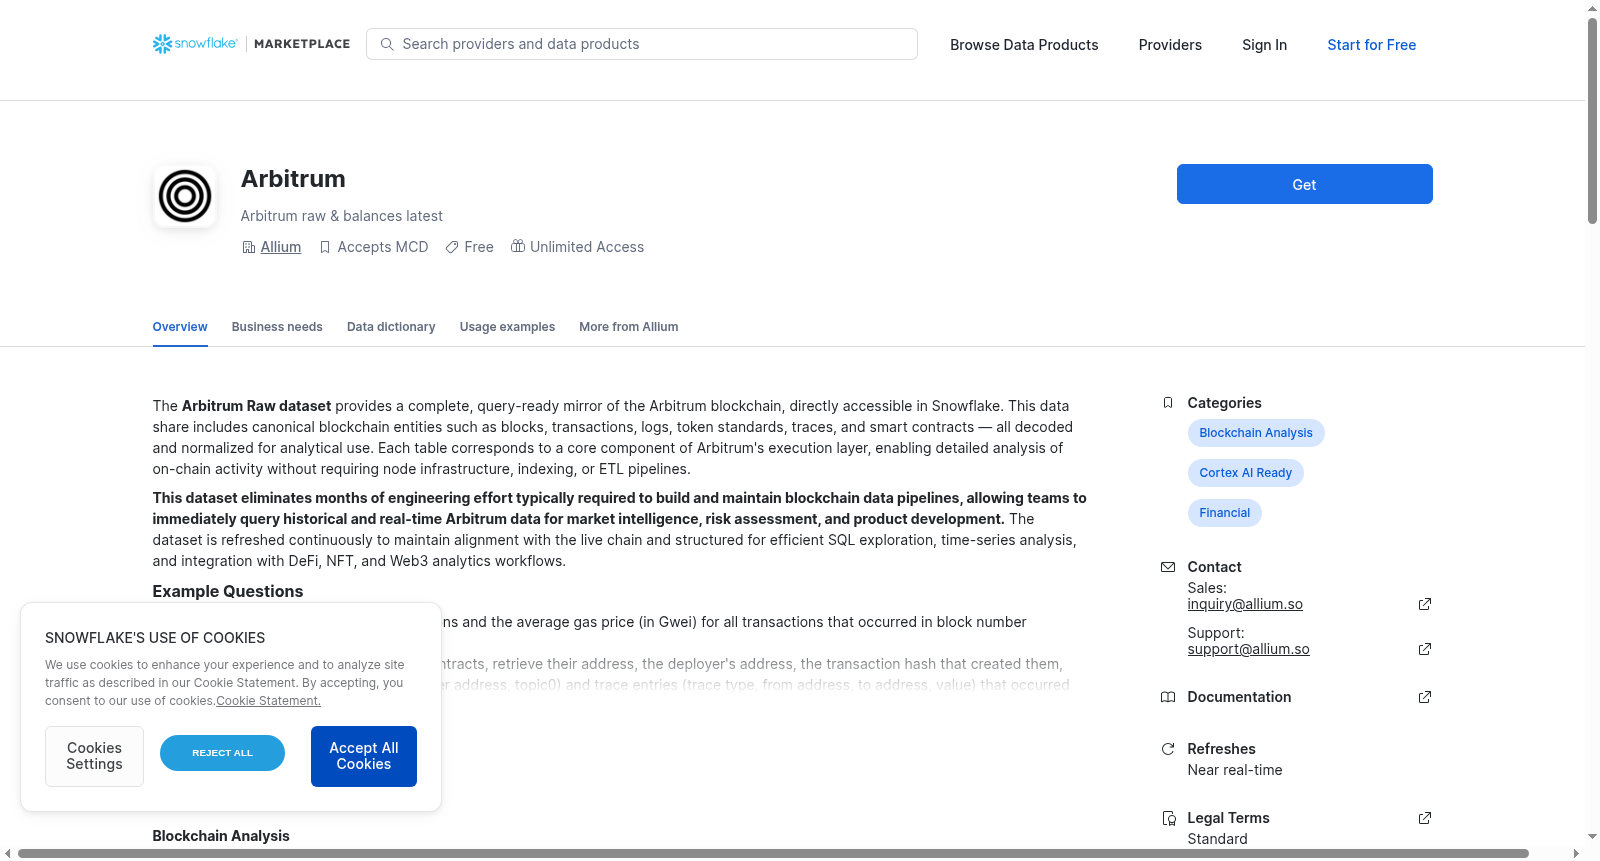The width and height of the screenshot is (1600, 861).
Task: Click the Contact envelope icon
Action: click(x=1168, y=567)
